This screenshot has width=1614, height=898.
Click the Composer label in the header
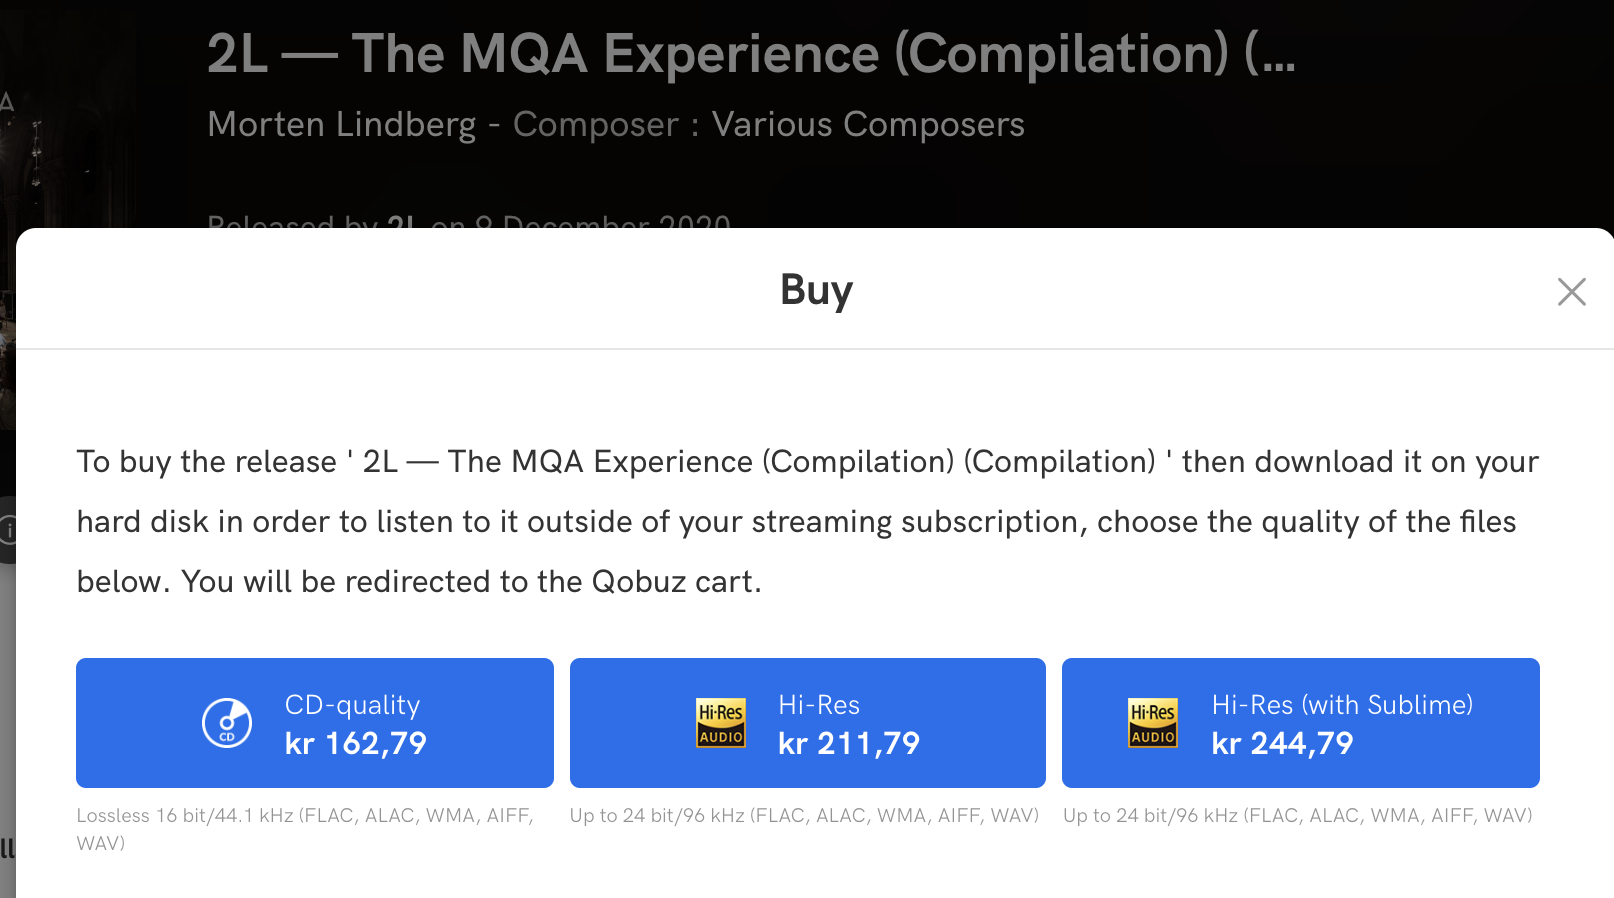tap(595, 125)
